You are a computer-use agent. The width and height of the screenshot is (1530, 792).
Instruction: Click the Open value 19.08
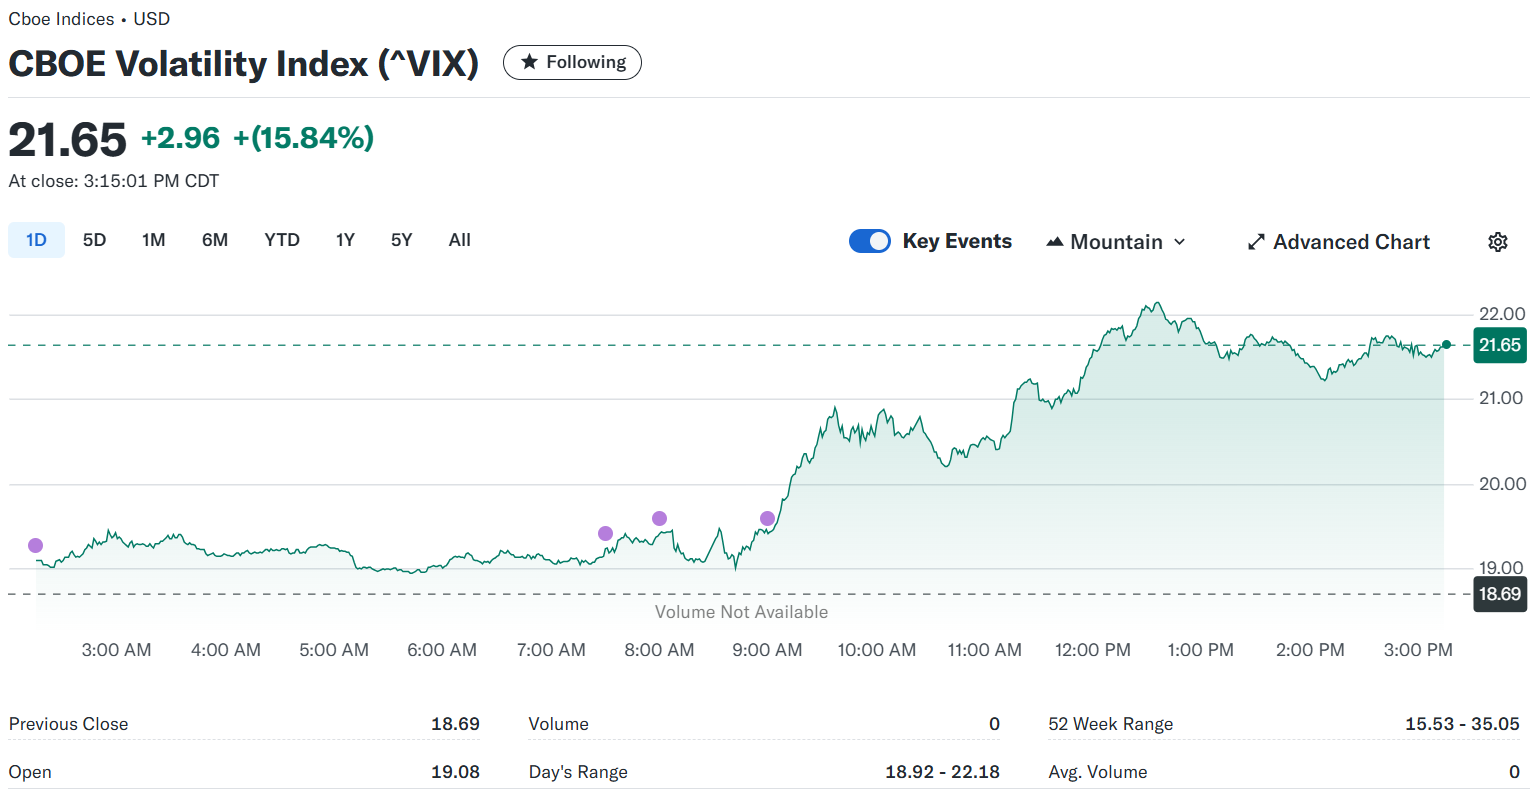tap(455, 772)
